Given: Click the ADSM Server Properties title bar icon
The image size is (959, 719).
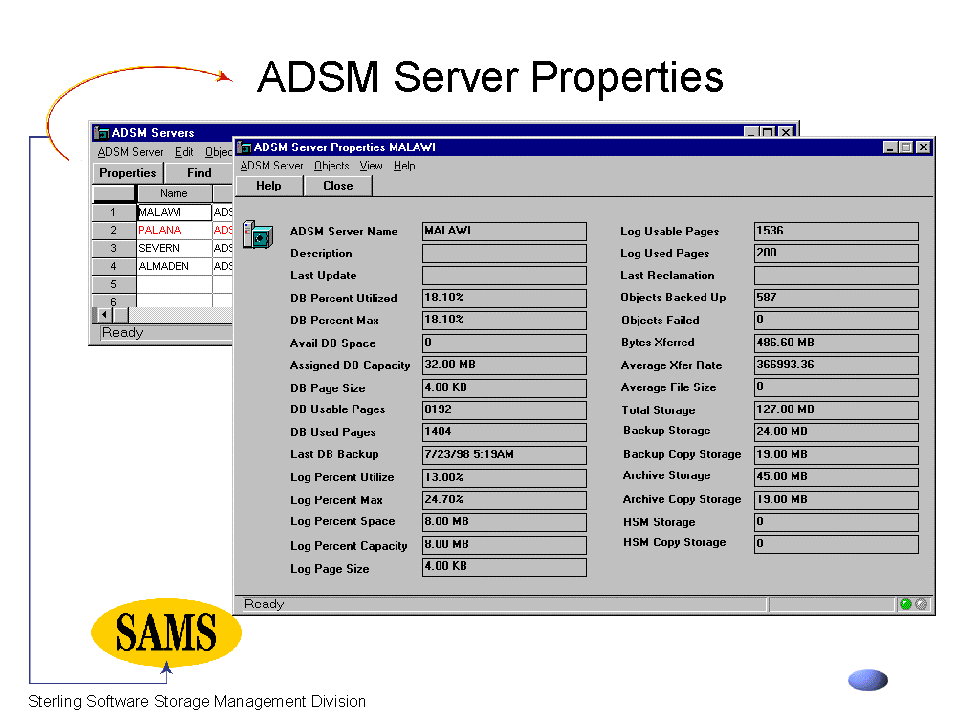Looking at the screenshot, I should 244,147.
